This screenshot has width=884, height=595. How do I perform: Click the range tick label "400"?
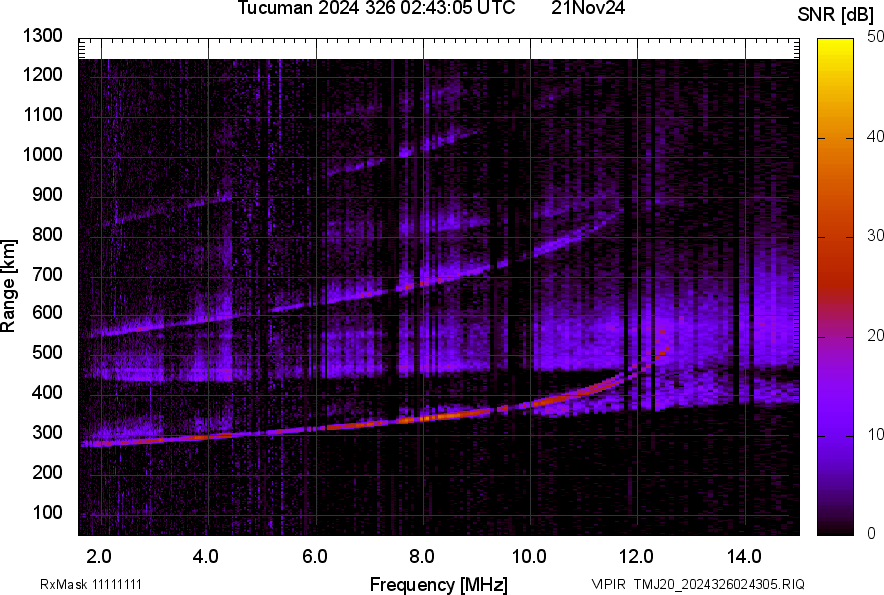click(x=47, y=392)
